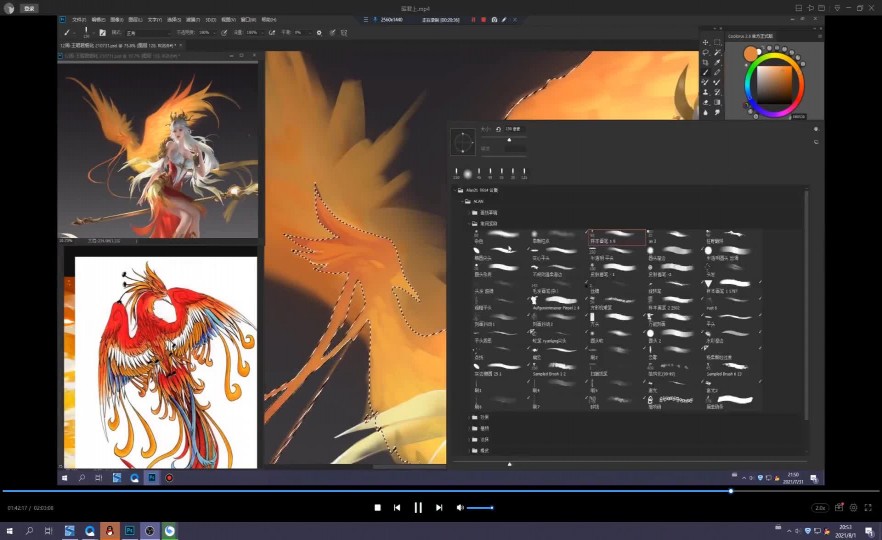Select the Move tool in Photoshop toolbox
882x540 pixels.
[705, 42]
